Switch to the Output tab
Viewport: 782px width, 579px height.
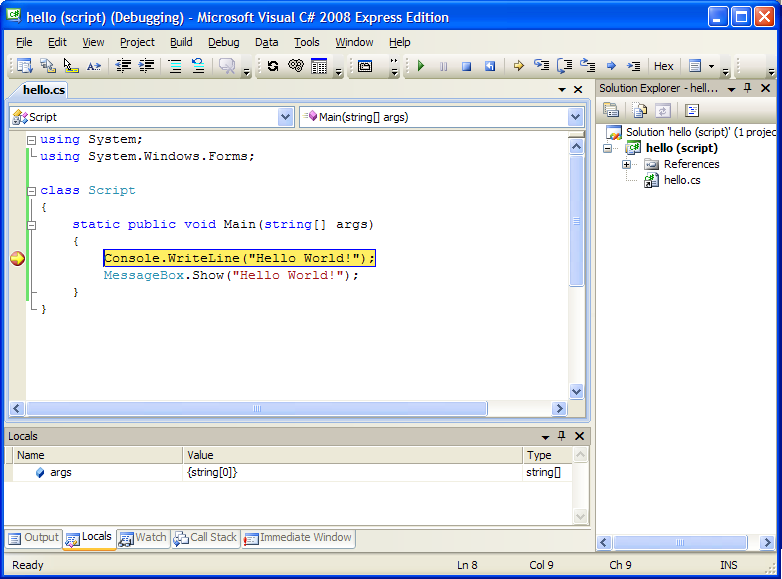coord(34,538)
